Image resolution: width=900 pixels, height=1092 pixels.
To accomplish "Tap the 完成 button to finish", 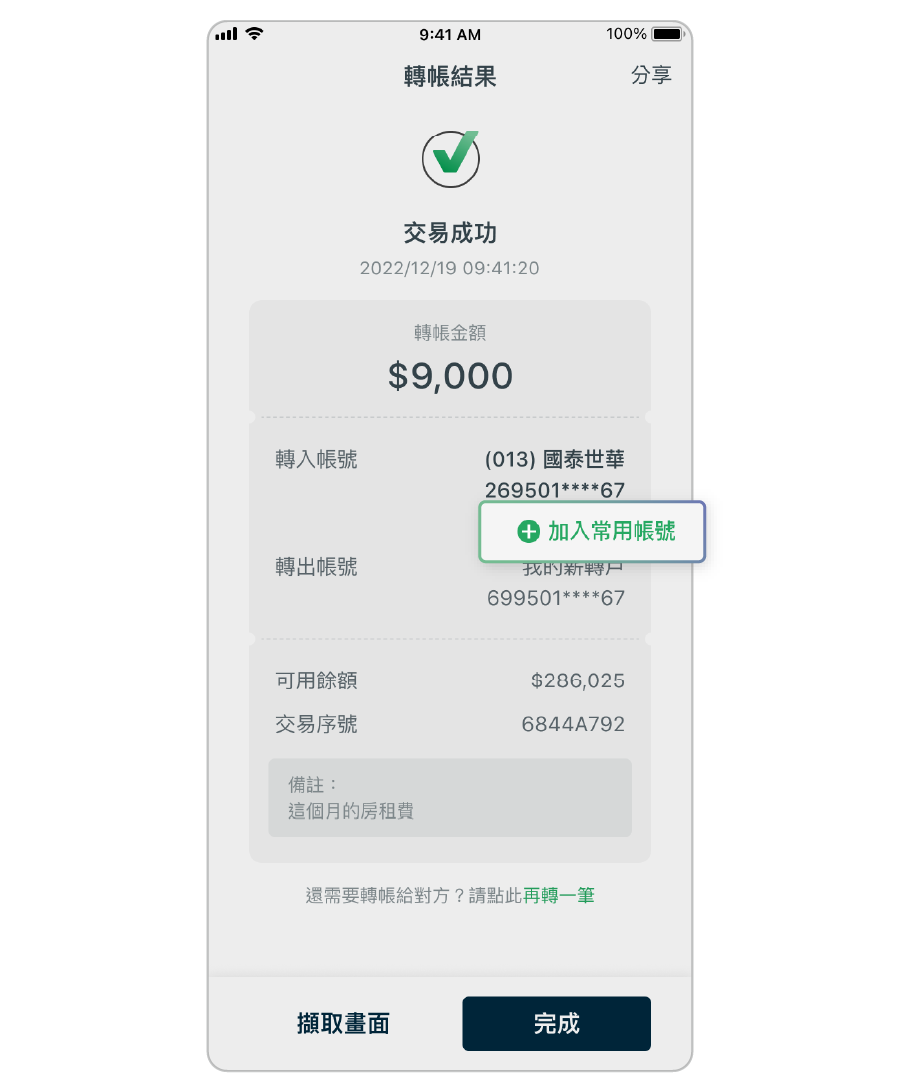I will click(556, 1023).
